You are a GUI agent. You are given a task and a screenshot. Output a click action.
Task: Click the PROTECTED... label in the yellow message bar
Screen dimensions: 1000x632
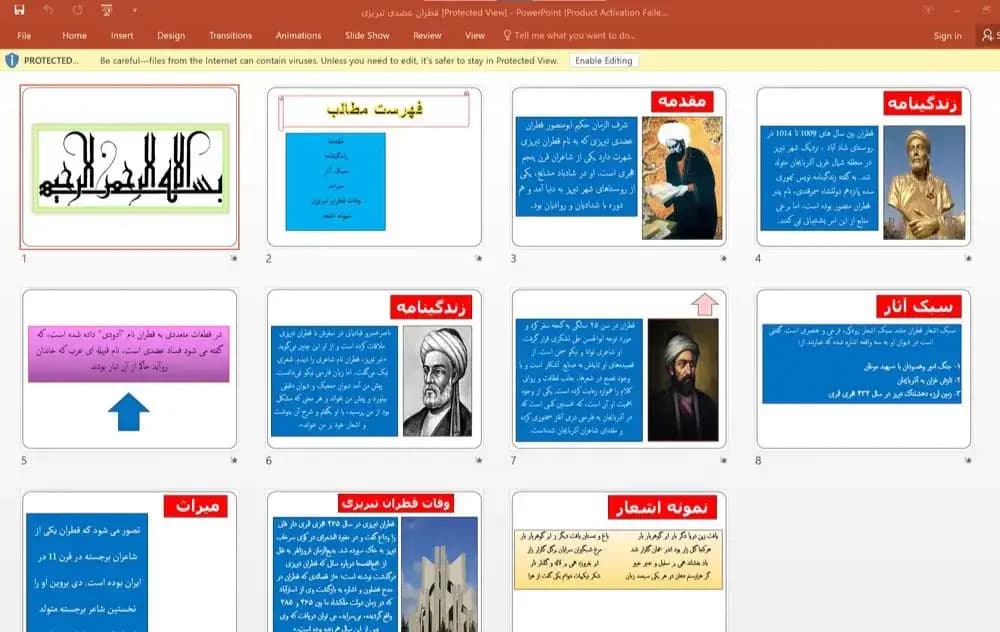(x=52, y=61)
